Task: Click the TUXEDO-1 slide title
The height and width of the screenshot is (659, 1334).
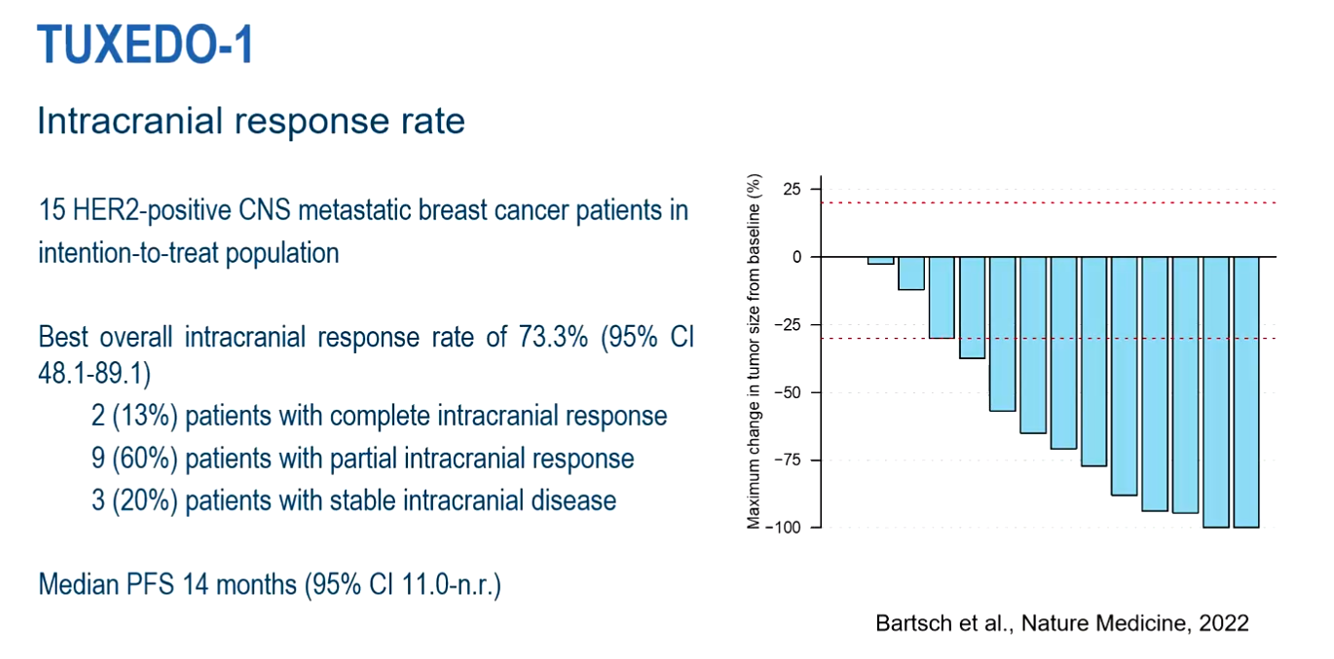Action: (144, 45)
